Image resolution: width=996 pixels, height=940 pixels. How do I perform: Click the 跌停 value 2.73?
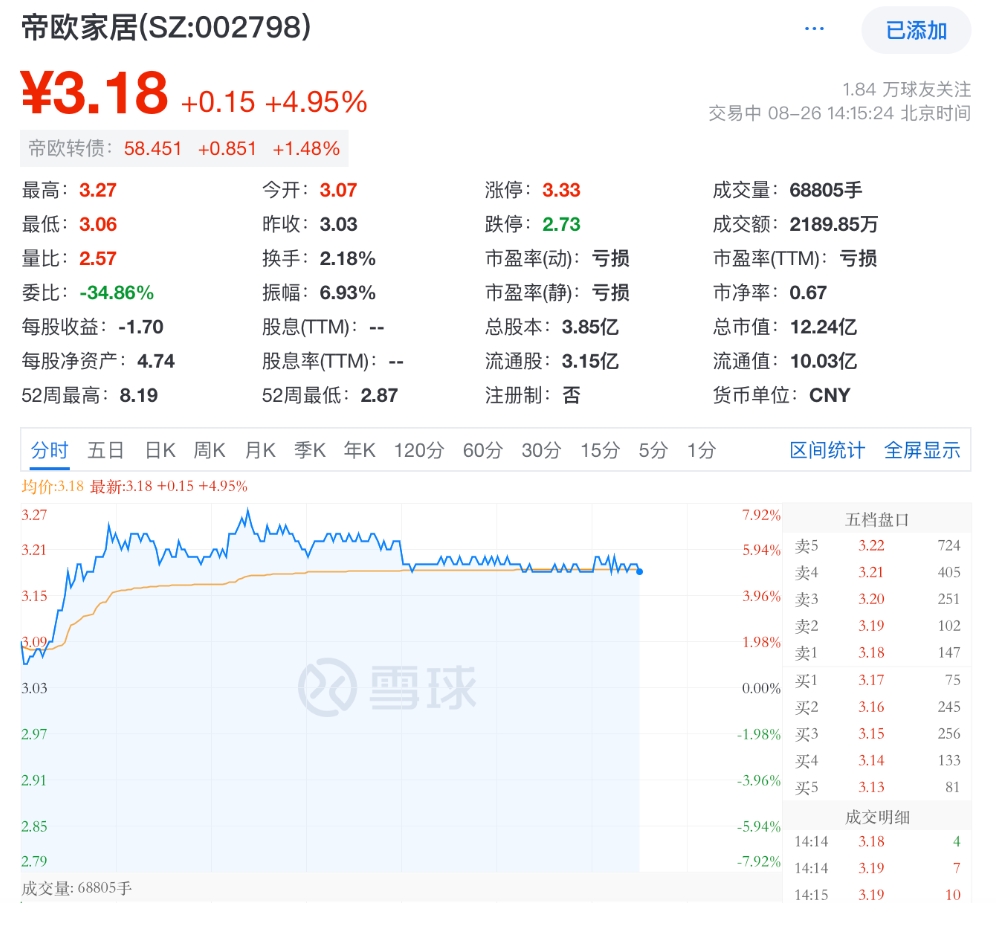561,224
